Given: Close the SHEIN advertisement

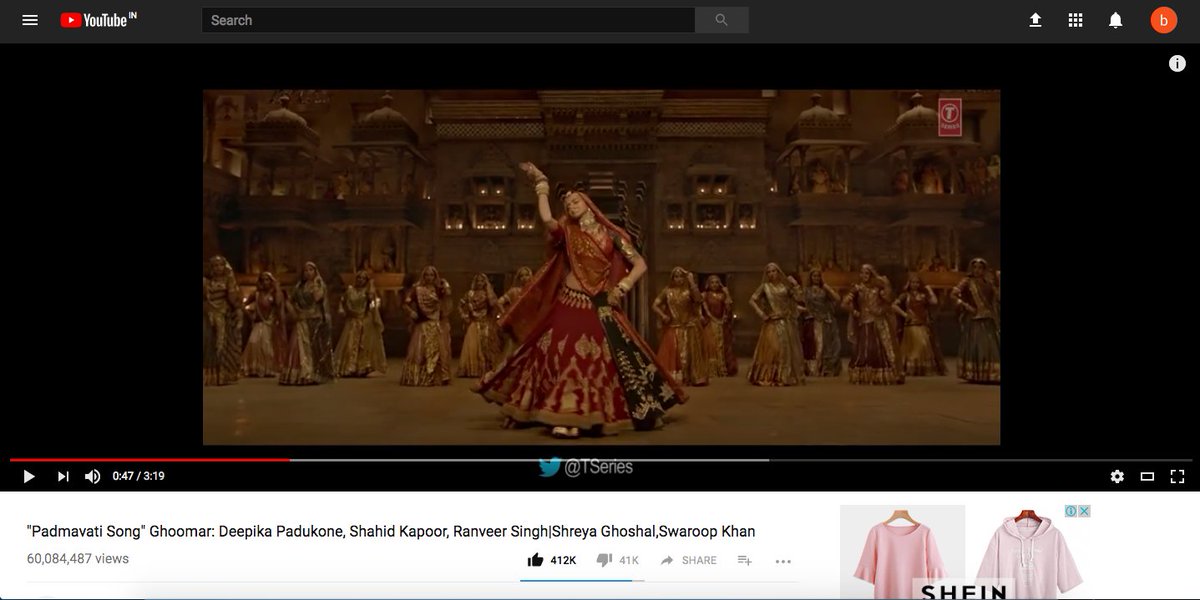Looking at the screenshot, I should point(1084,511).
